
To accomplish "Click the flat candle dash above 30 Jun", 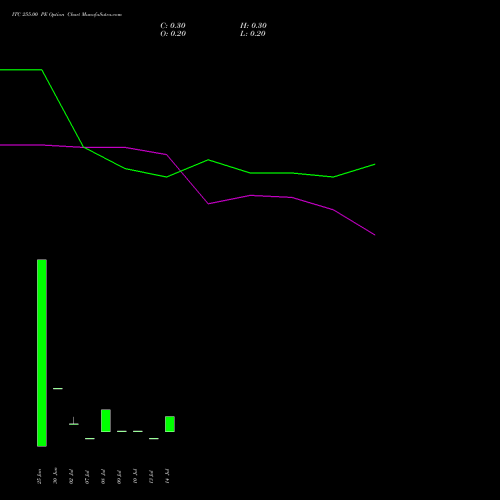I will tap(58, 388).
